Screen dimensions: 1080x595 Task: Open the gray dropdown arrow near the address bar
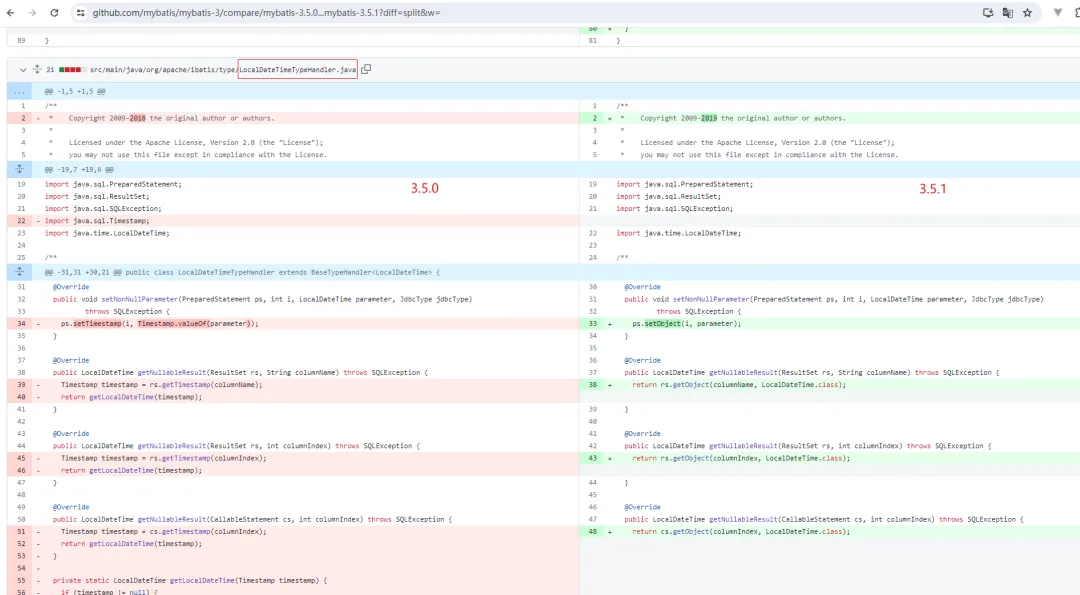1057,13
